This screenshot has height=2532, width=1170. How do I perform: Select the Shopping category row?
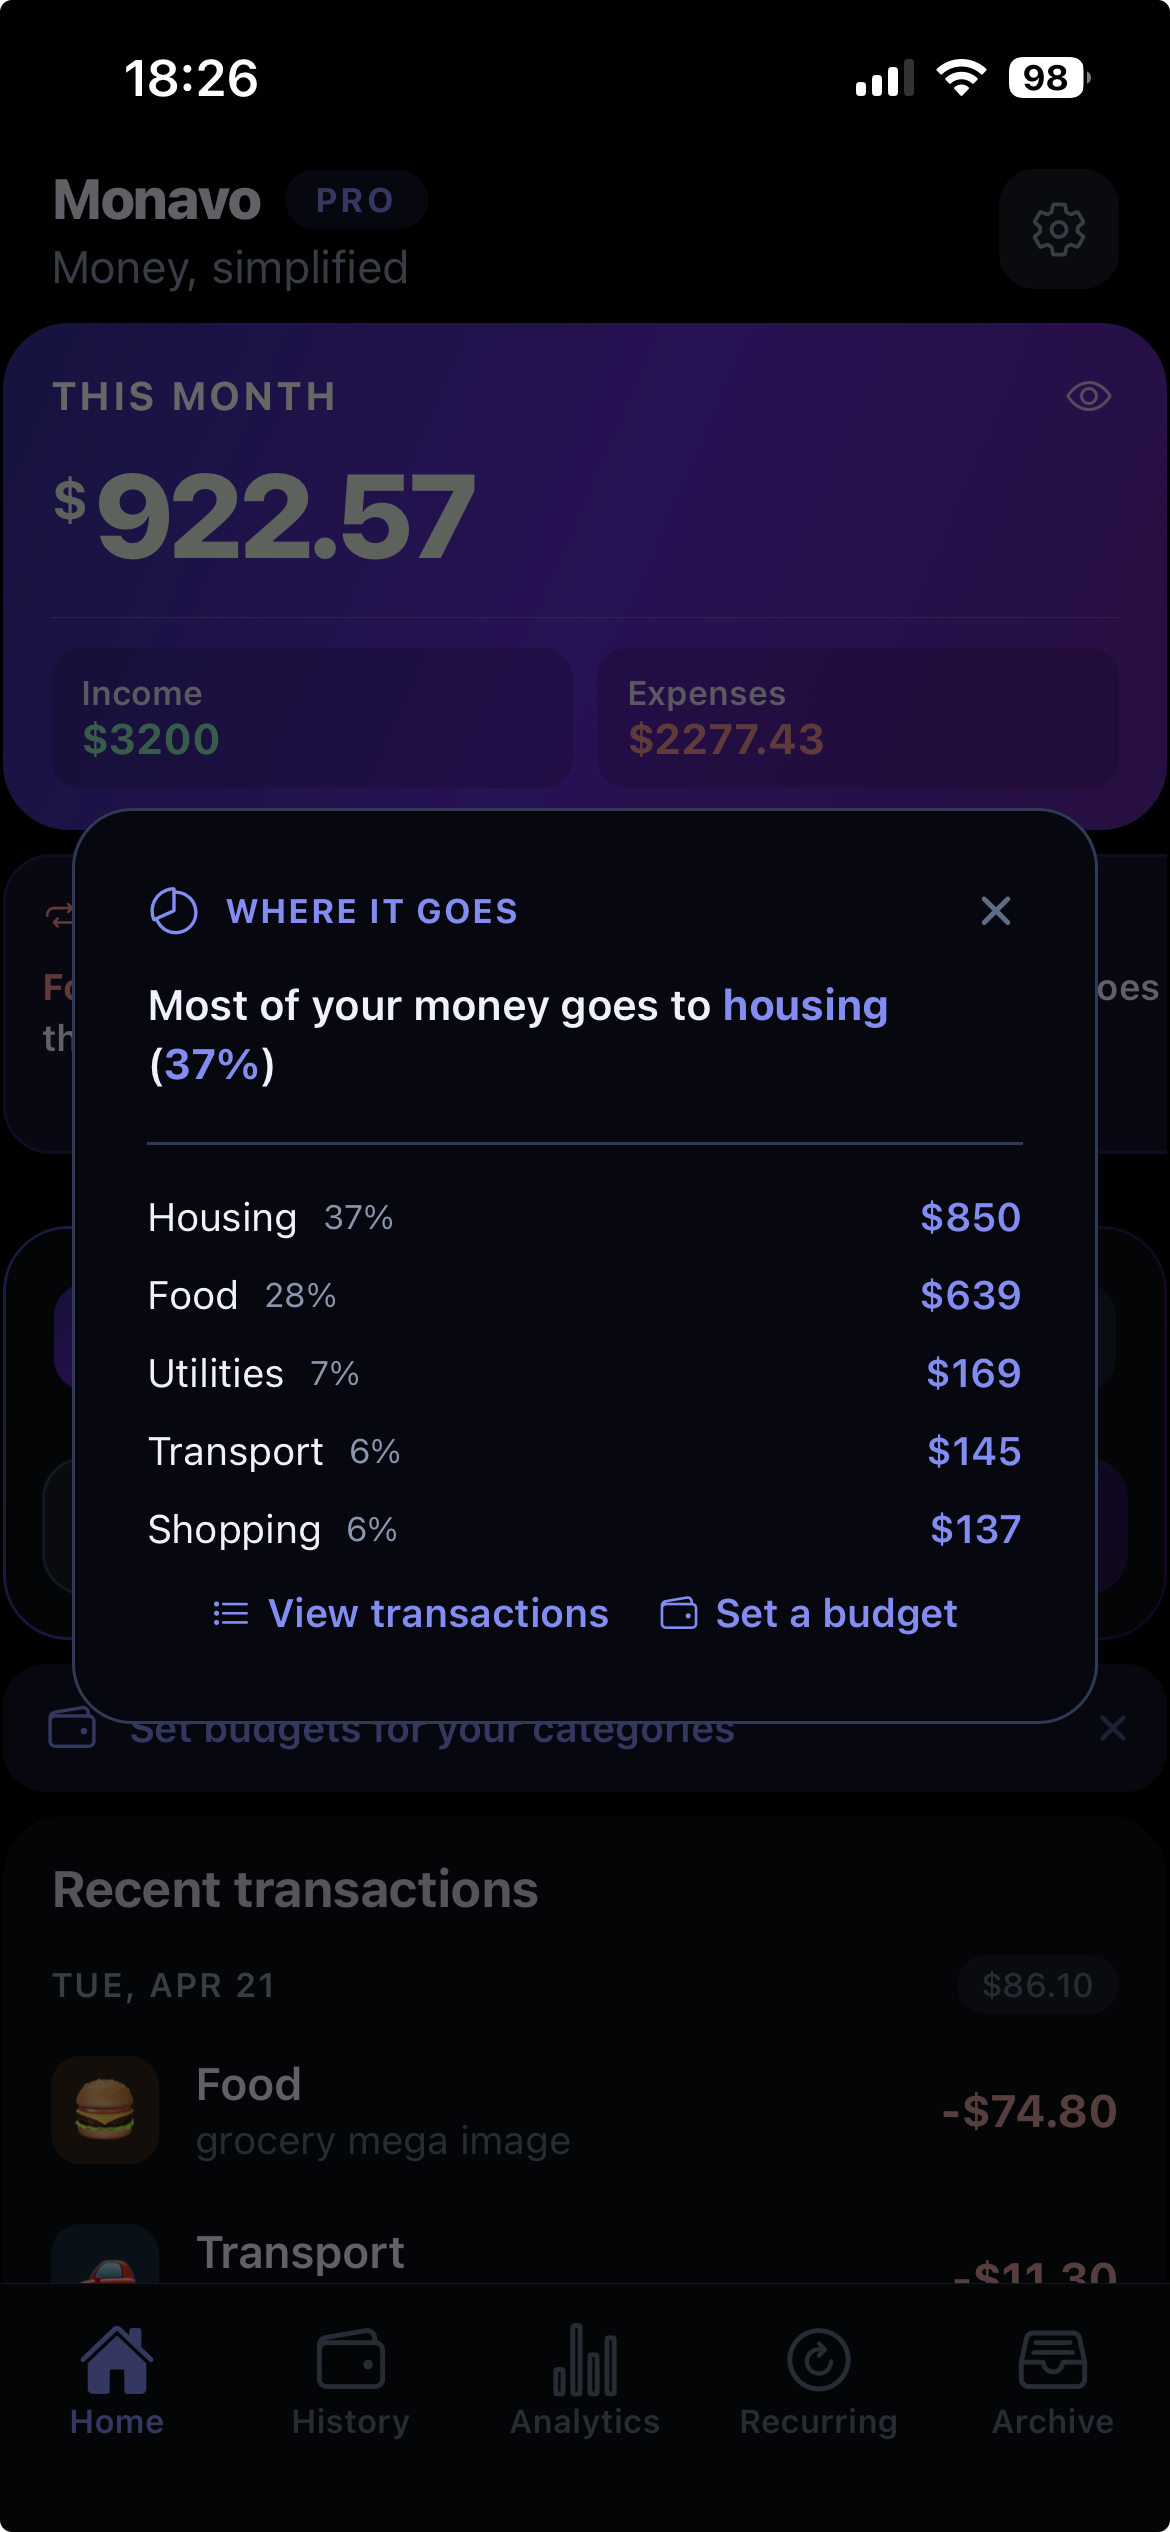(583, 1529)
